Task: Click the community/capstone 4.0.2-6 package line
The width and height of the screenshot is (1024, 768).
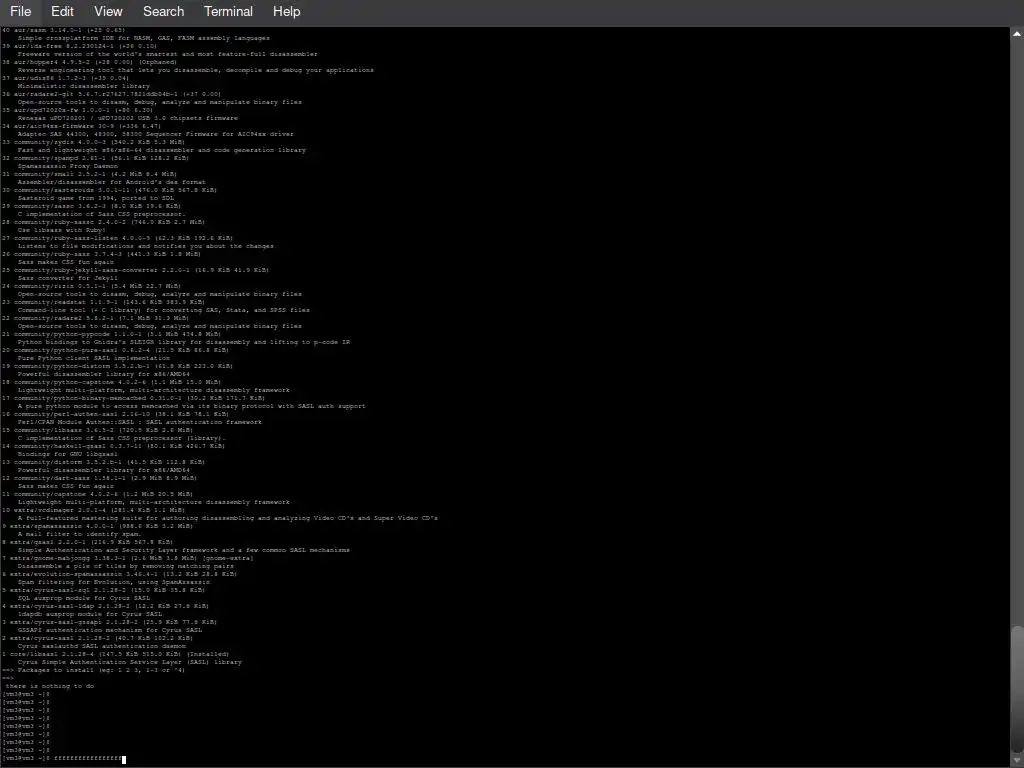Action: point(97,494)
